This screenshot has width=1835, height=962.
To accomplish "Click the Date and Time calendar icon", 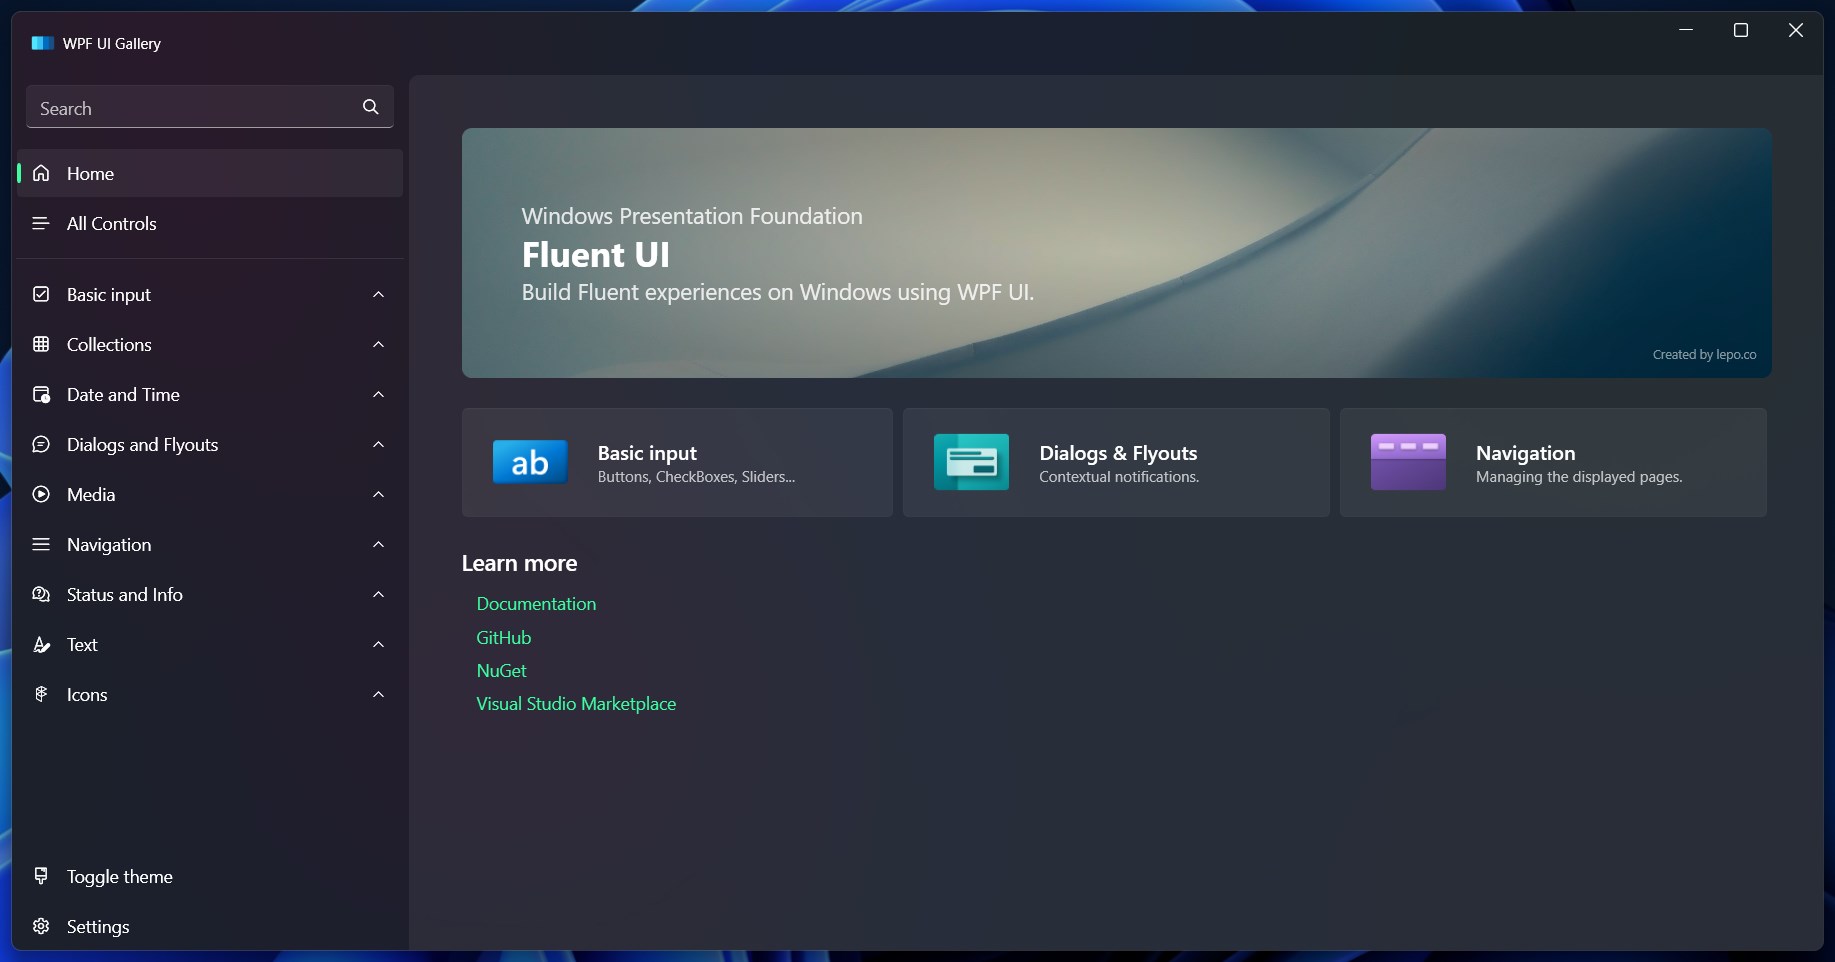I will [41, 394].
